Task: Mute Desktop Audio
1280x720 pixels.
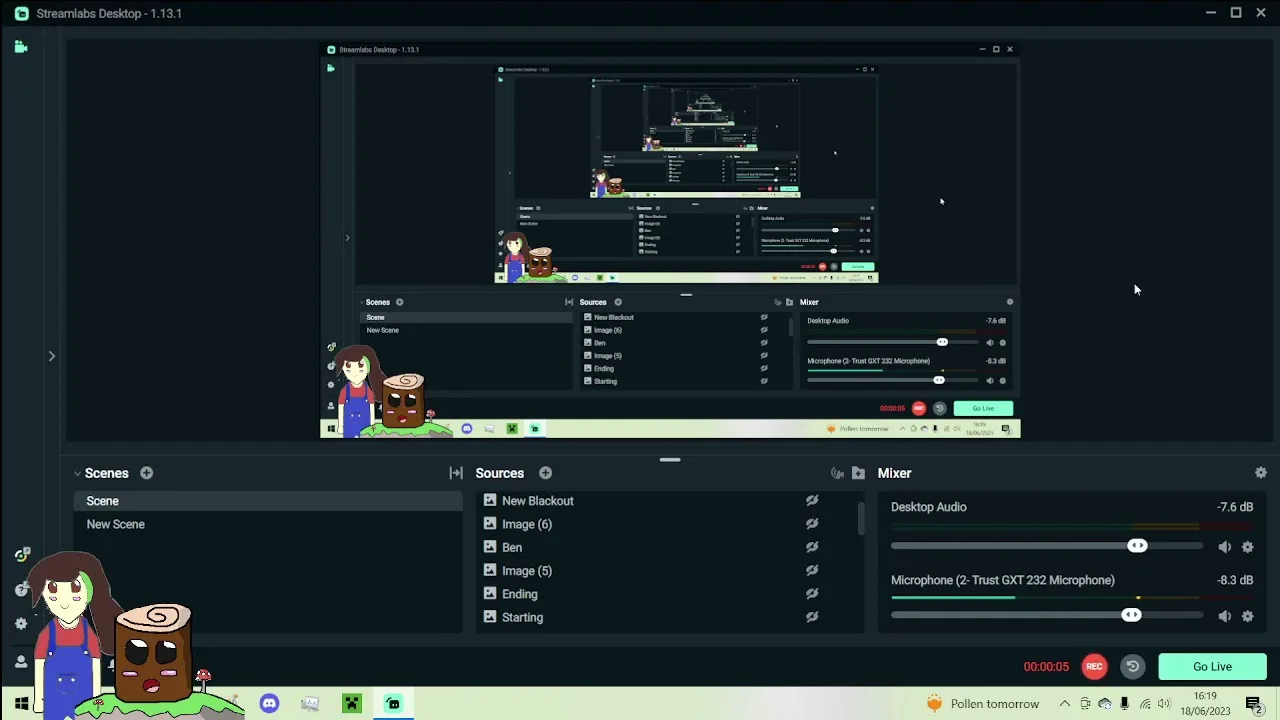Action: point(1225,547)
